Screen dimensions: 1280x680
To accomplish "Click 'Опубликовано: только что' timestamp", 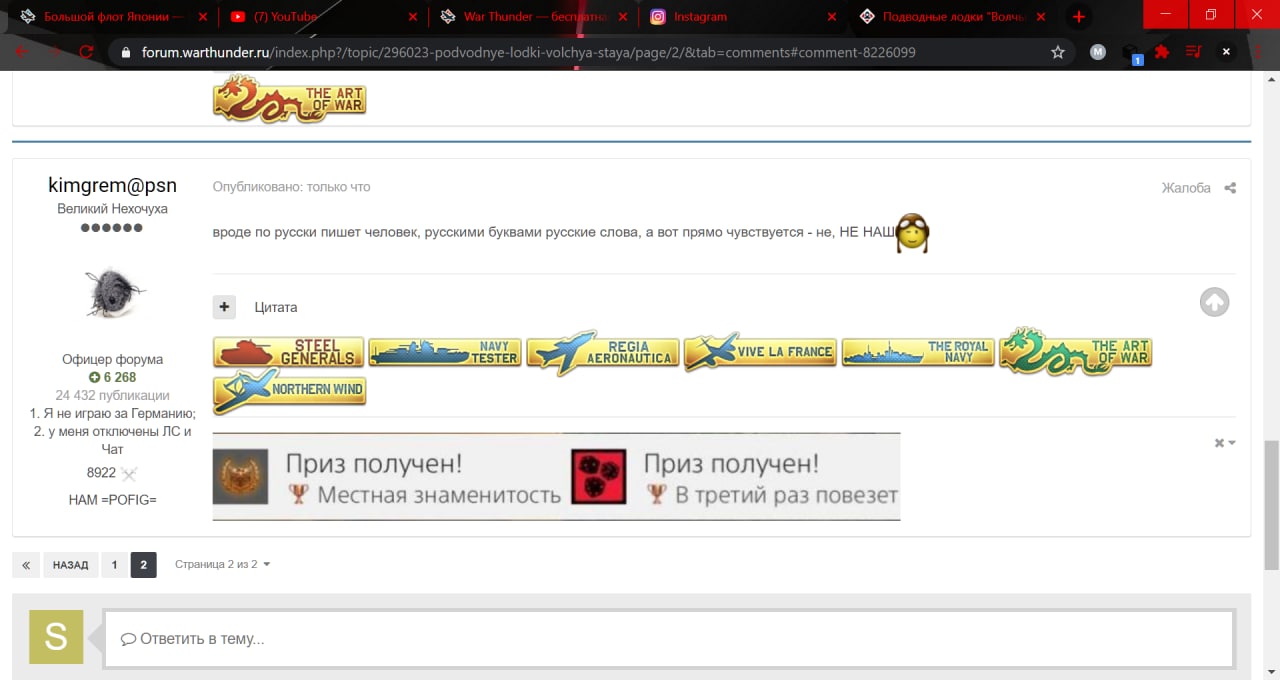I will click(291, 187).
